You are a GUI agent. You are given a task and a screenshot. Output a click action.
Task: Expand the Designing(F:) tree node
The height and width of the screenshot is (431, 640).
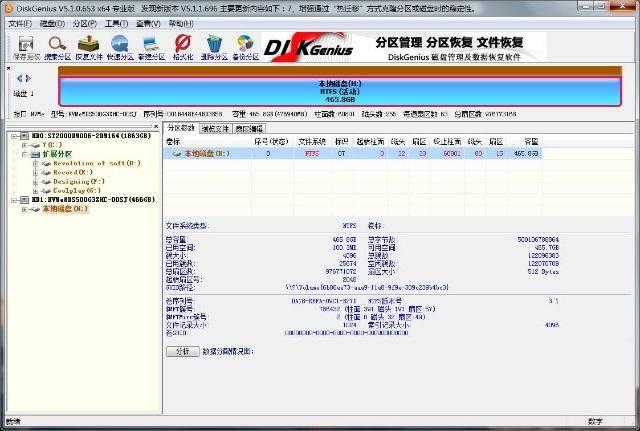coord(36,182)
